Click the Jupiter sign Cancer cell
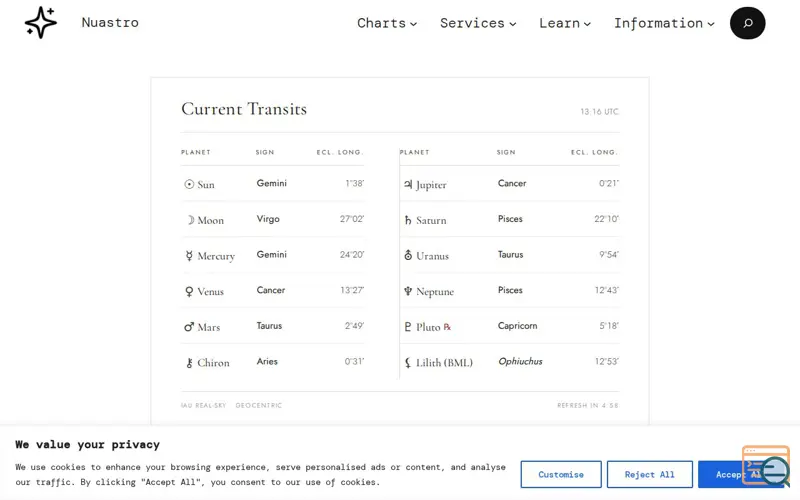 pos(512,183)
